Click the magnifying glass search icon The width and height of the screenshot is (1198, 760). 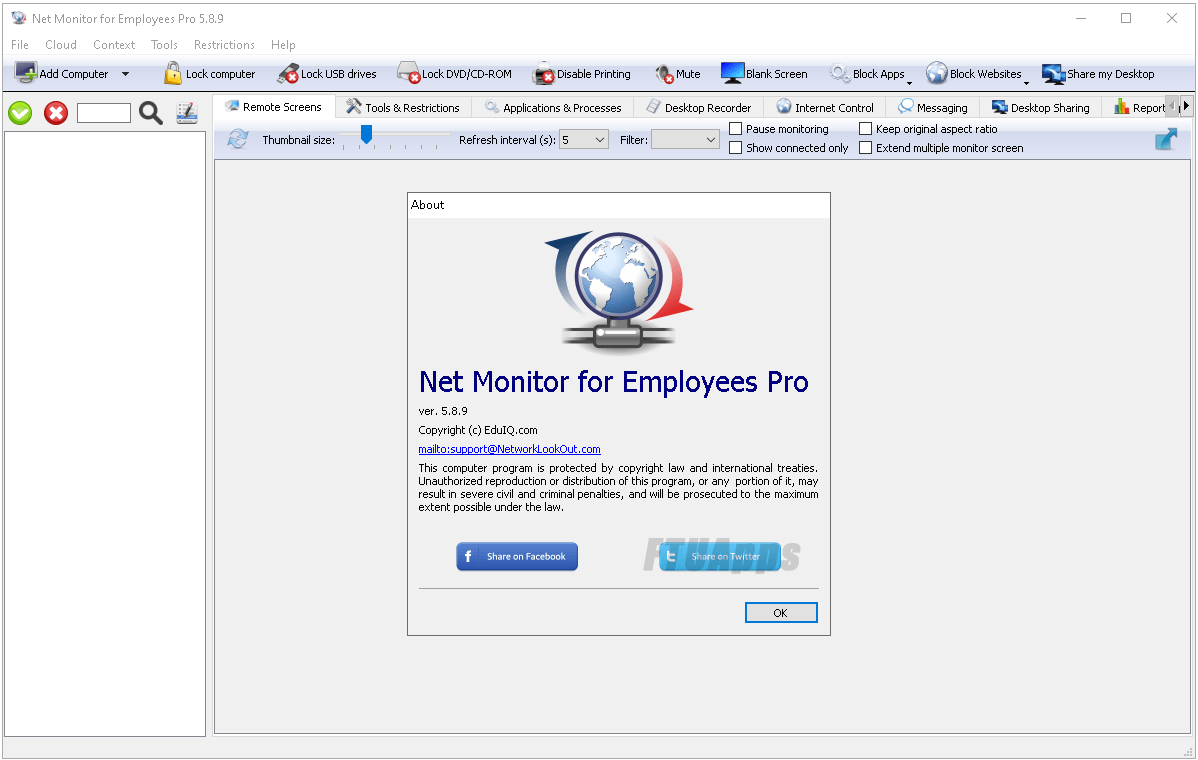click(x=151, y=113)
